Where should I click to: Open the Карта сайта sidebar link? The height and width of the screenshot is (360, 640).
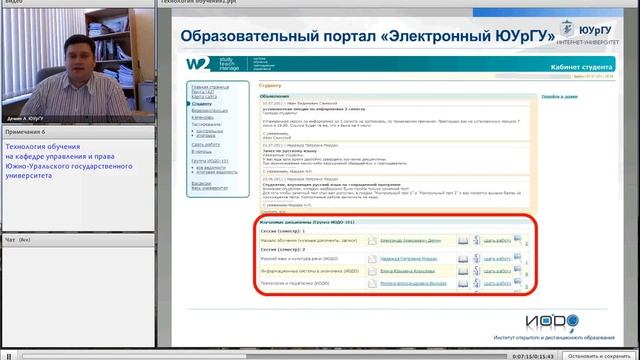[204, 97]
